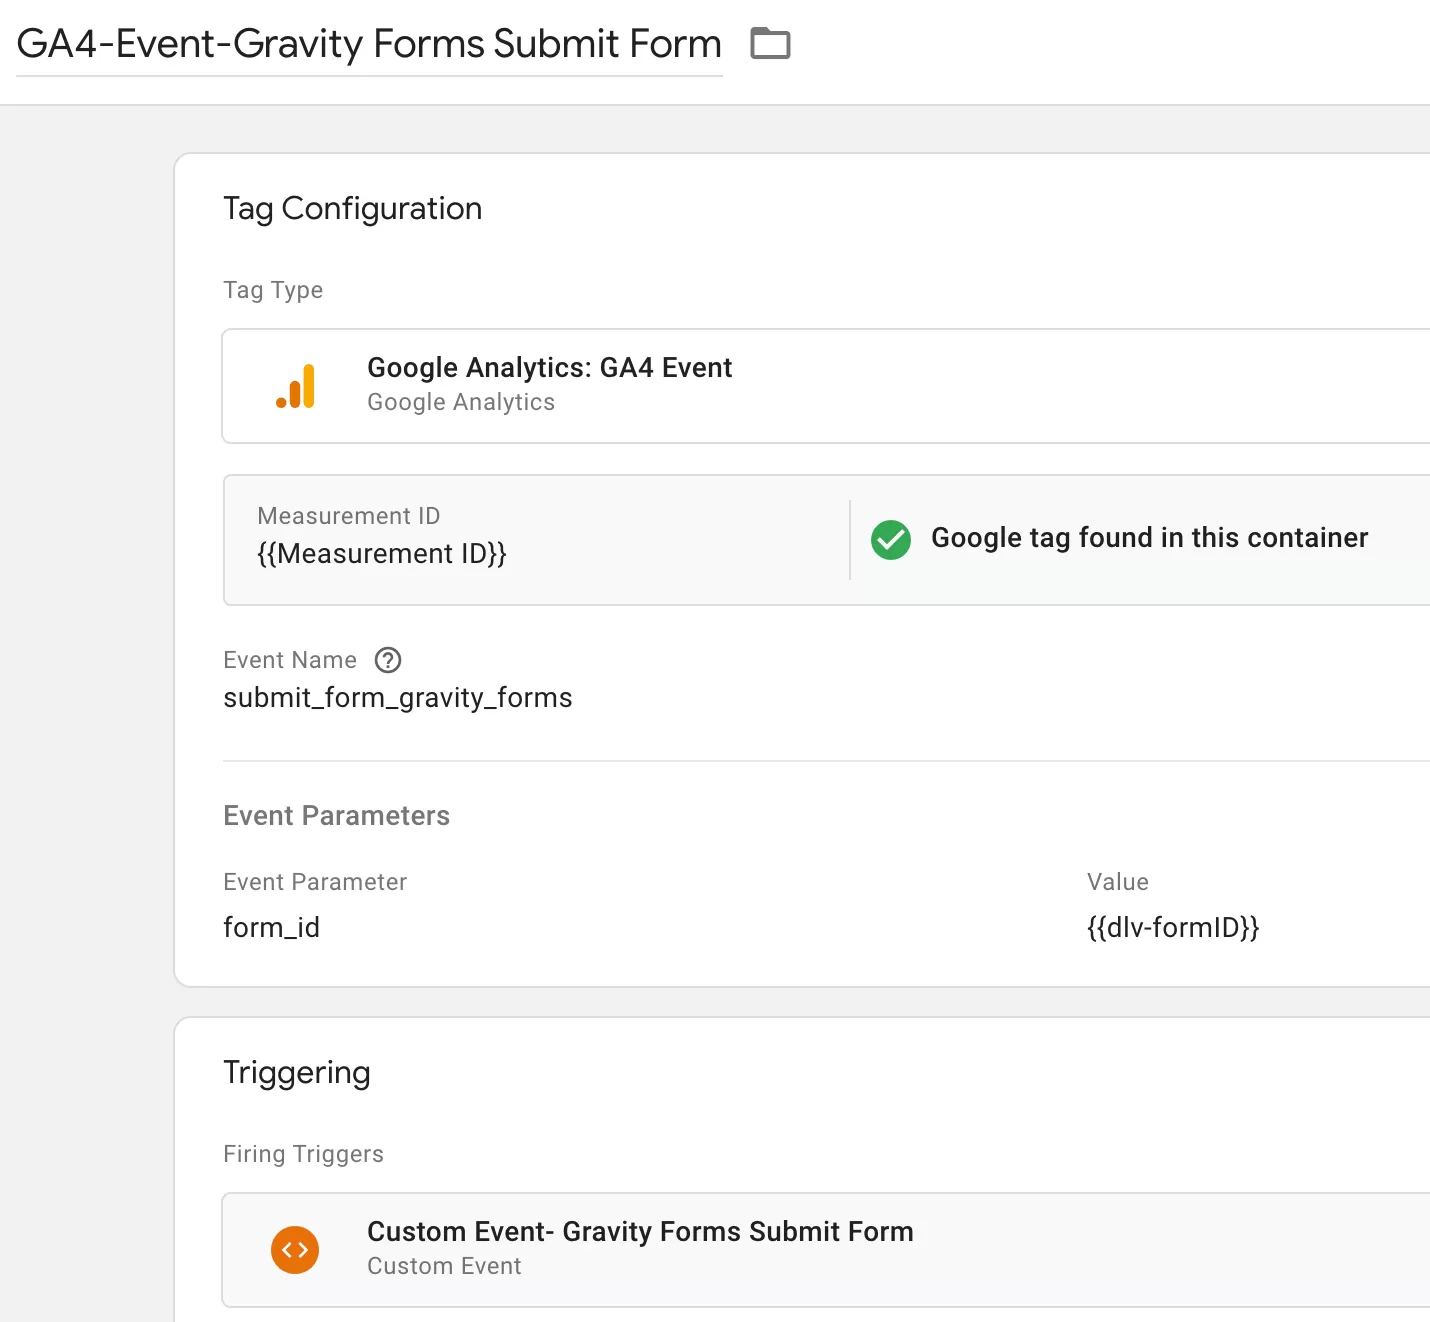Open Custom Event- Gravity Forms Submit Form trigger
Screen dimensions: 1430x1322
[x=826, y=1250]
